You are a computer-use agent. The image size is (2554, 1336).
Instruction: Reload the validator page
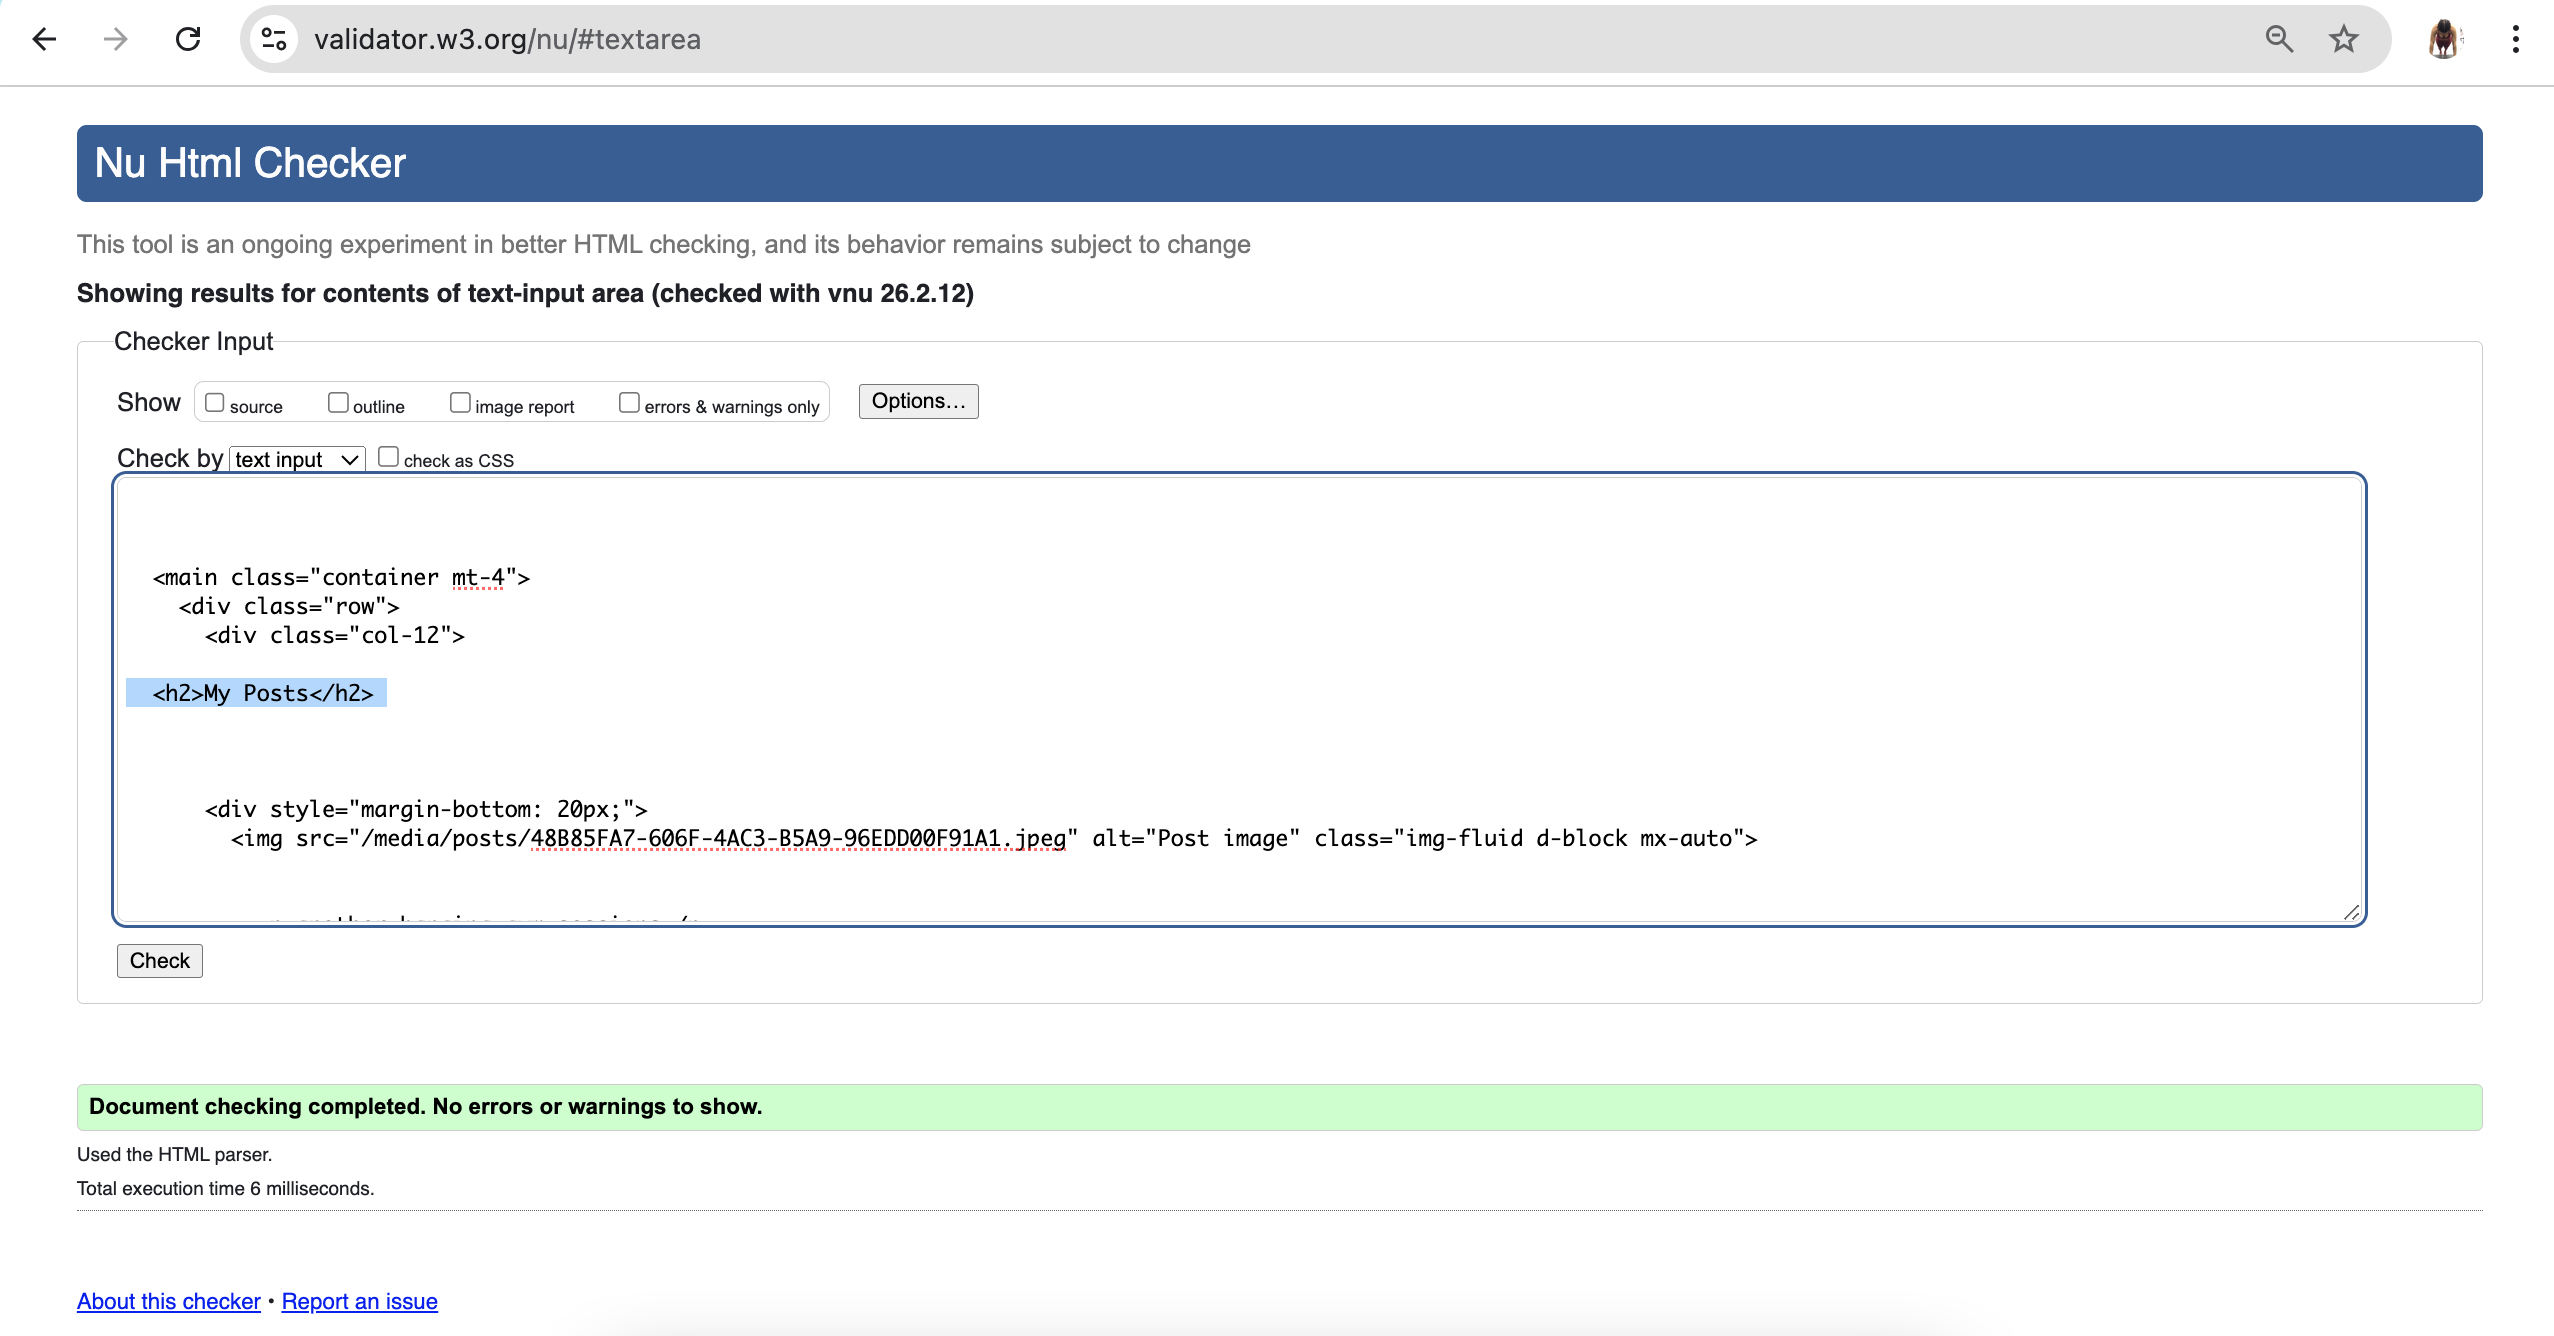point(188,39)
